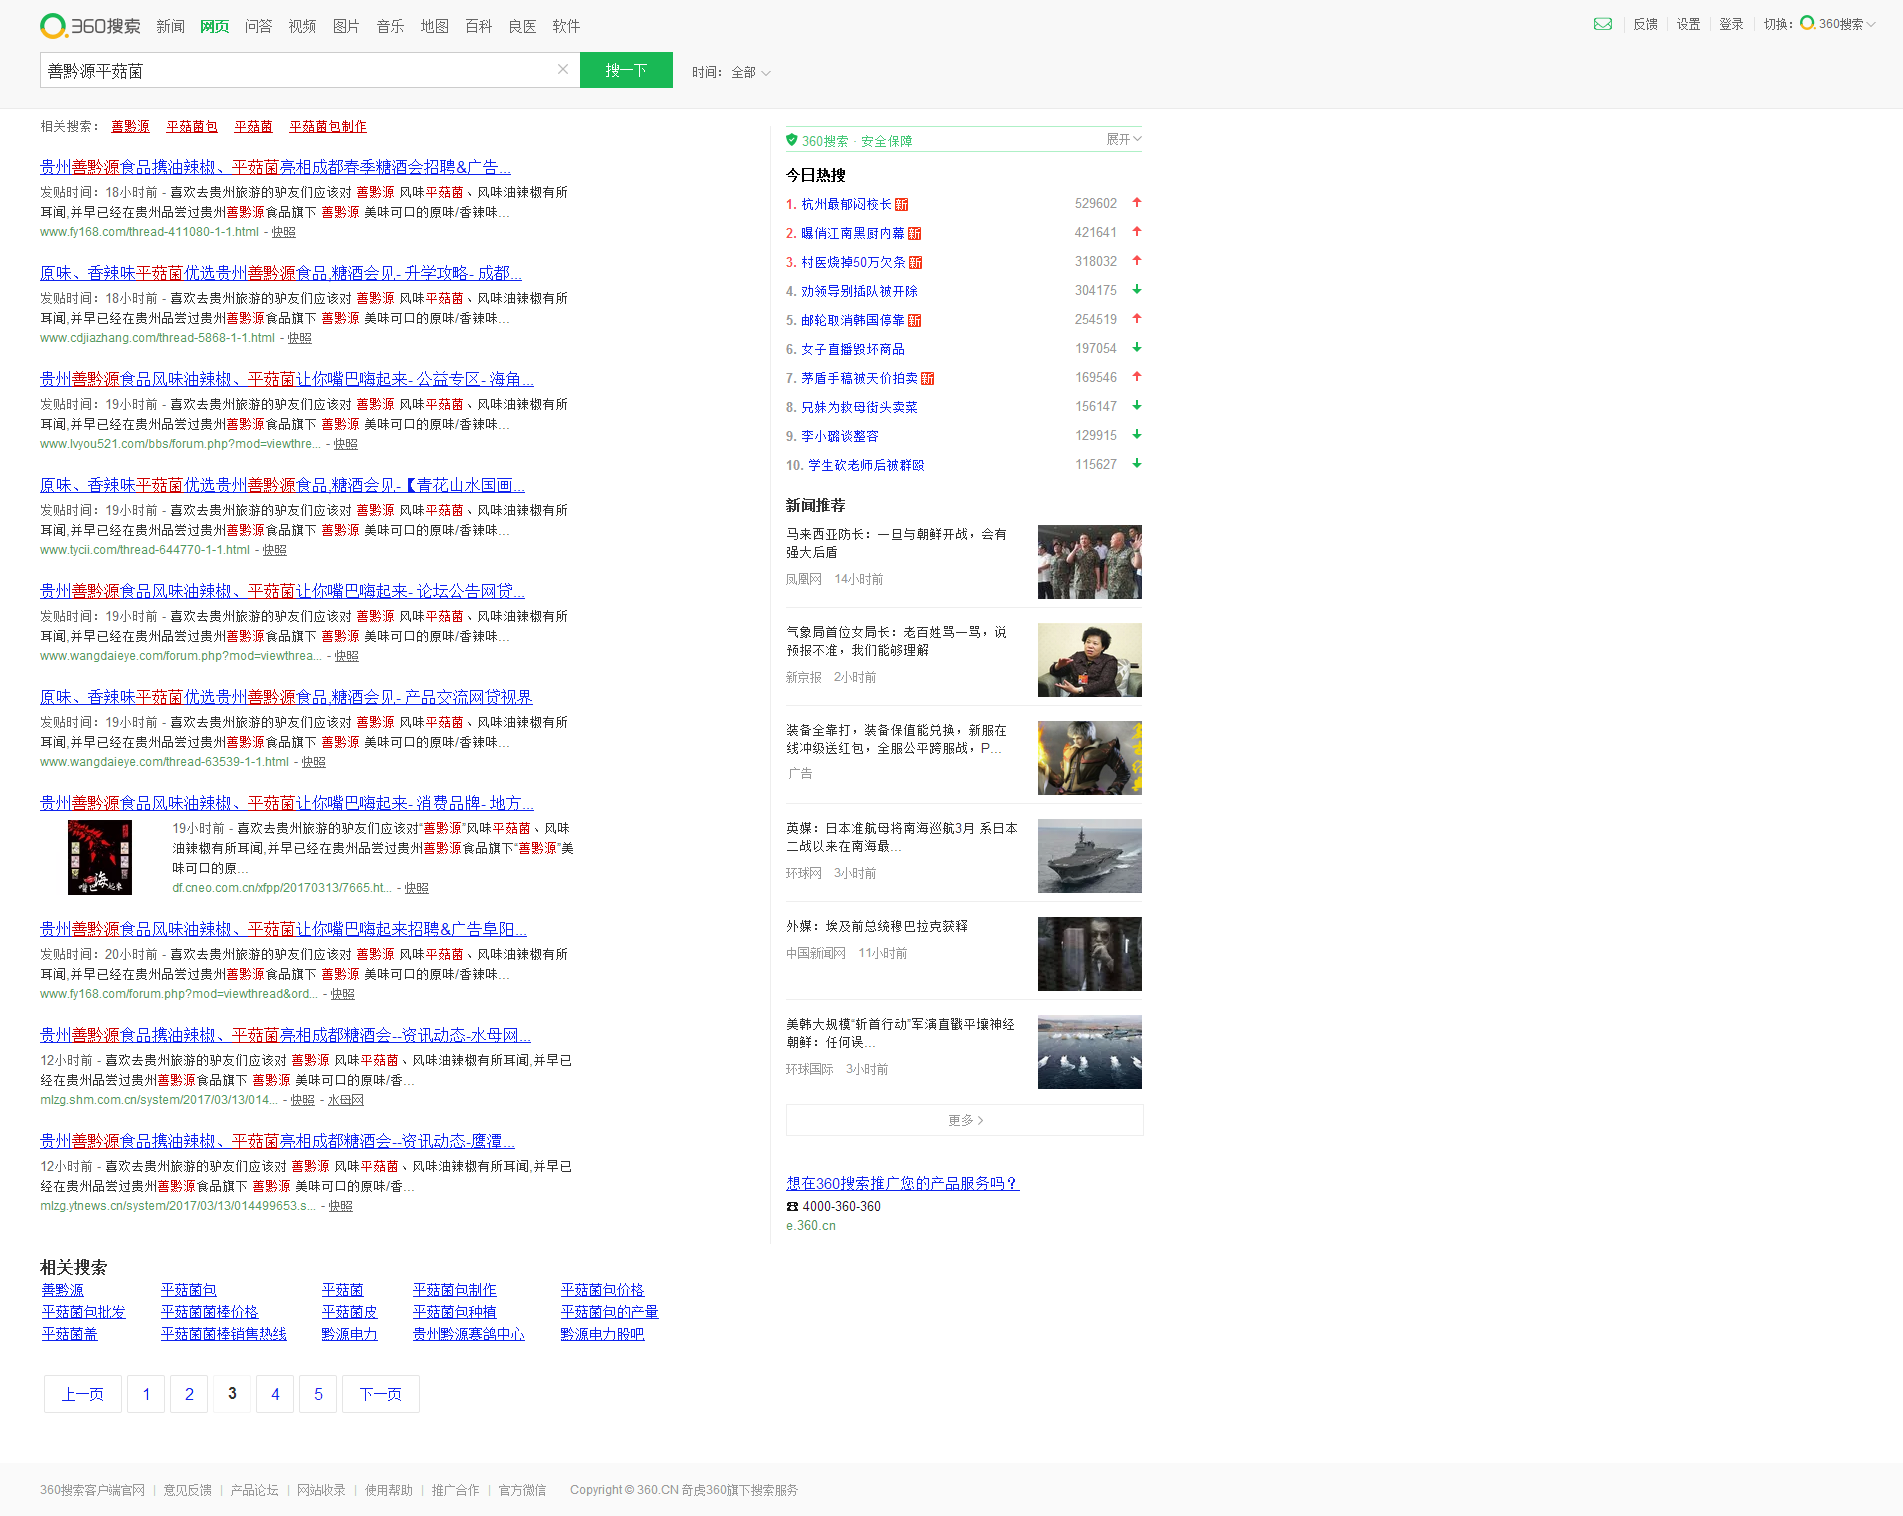Click the red product thumbnail image
The width and height of the screenshot is (1903, 1516).
click(100, 857)
